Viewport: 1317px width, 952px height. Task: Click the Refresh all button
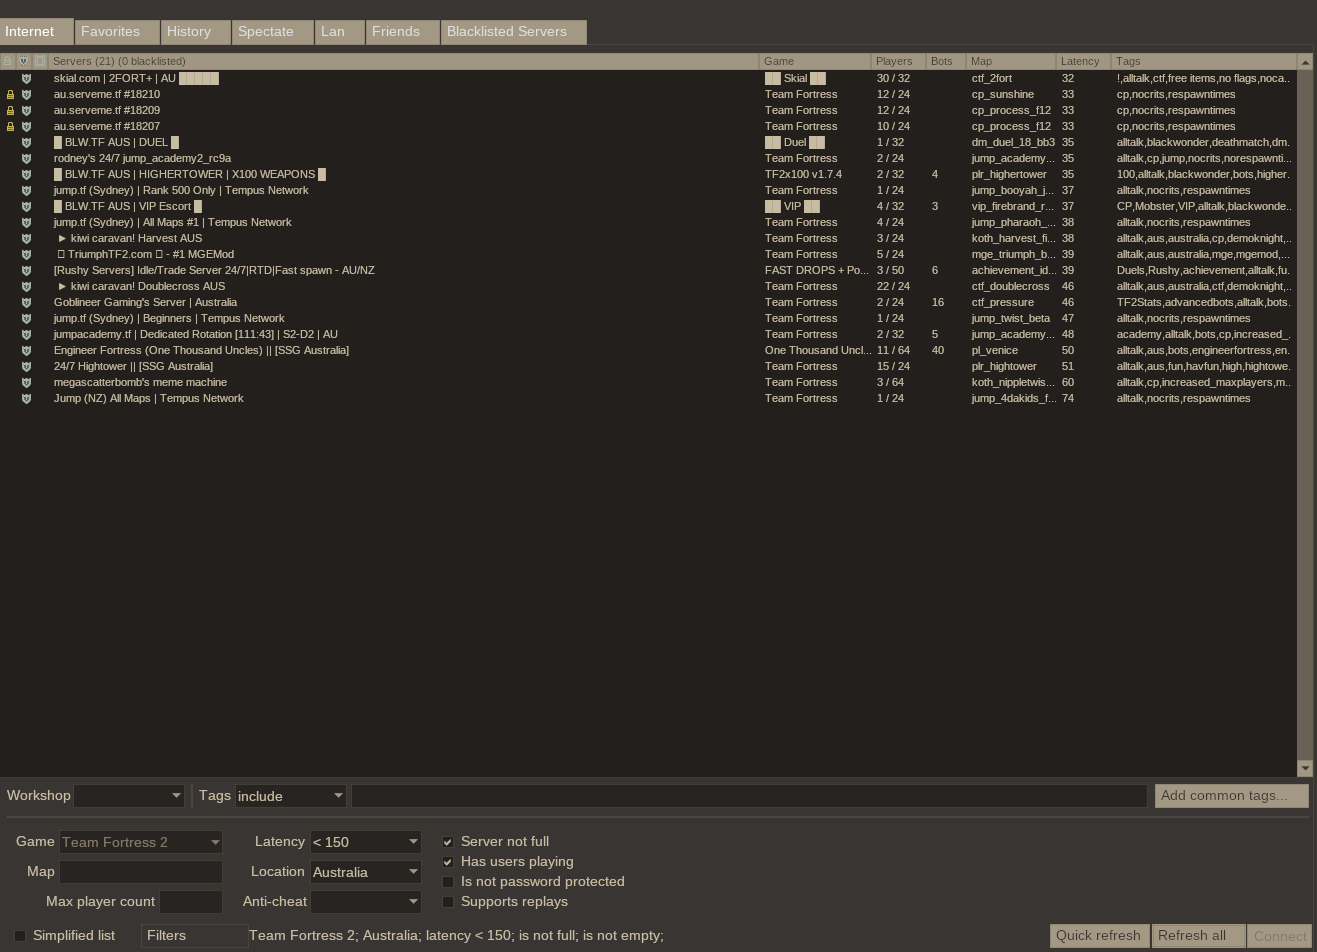point(1198,936)
